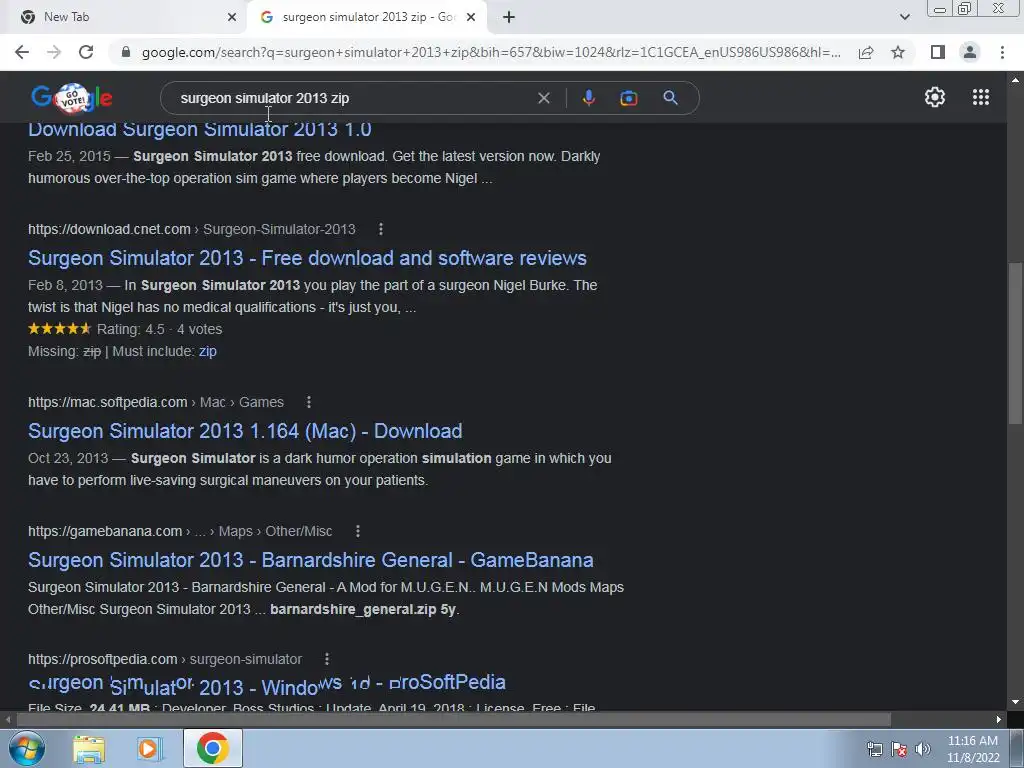The image size is (1024, 768).
Task: Open the ProSoftPedia Windows result
Action: pos(267,684)
